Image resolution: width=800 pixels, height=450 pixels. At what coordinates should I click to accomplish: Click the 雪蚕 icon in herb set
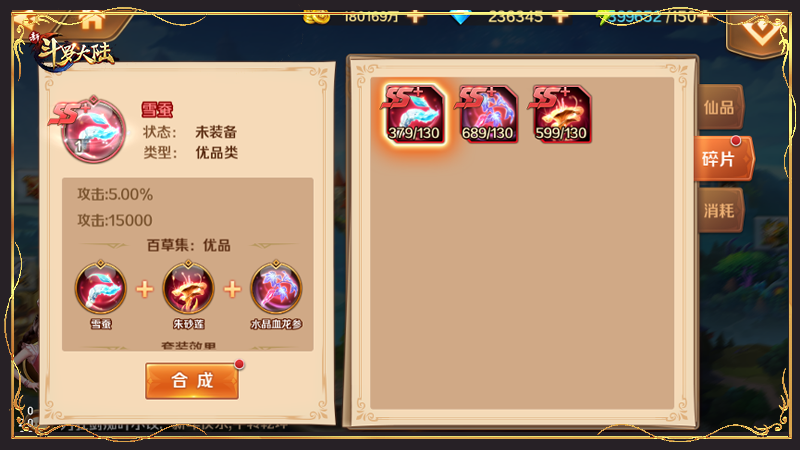click(x=101, y=288)
